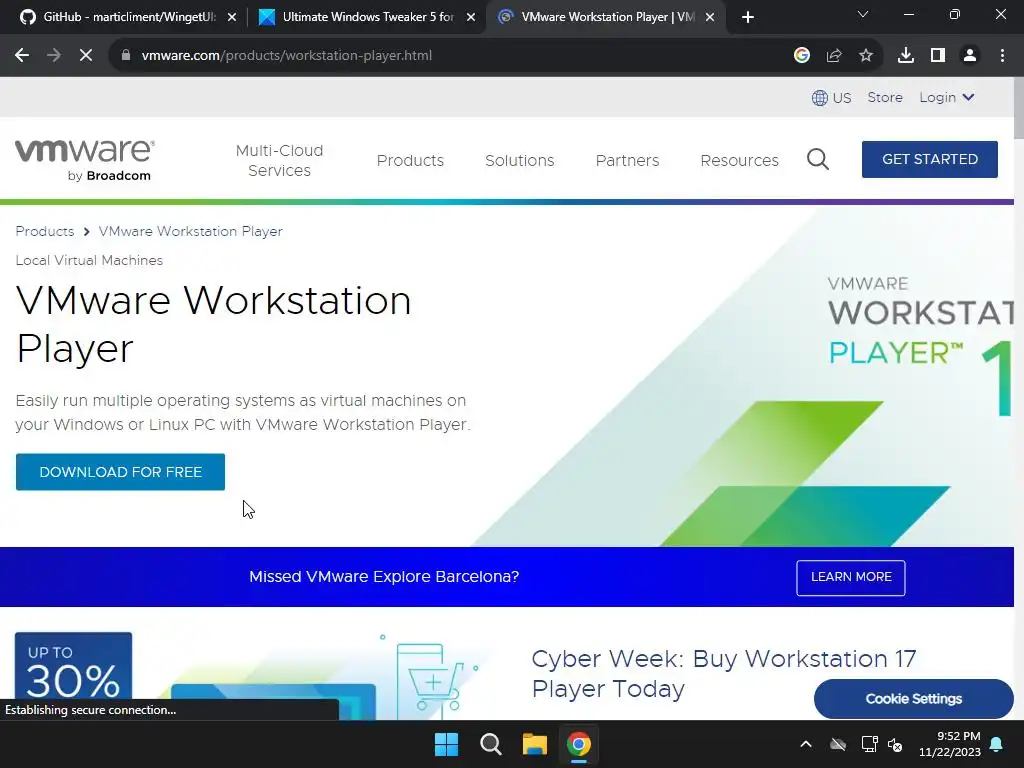Image resolution: width=1024 pixels, height=768 pixels.
Task: Stop page loading with the X button
Action: [86, 56]
